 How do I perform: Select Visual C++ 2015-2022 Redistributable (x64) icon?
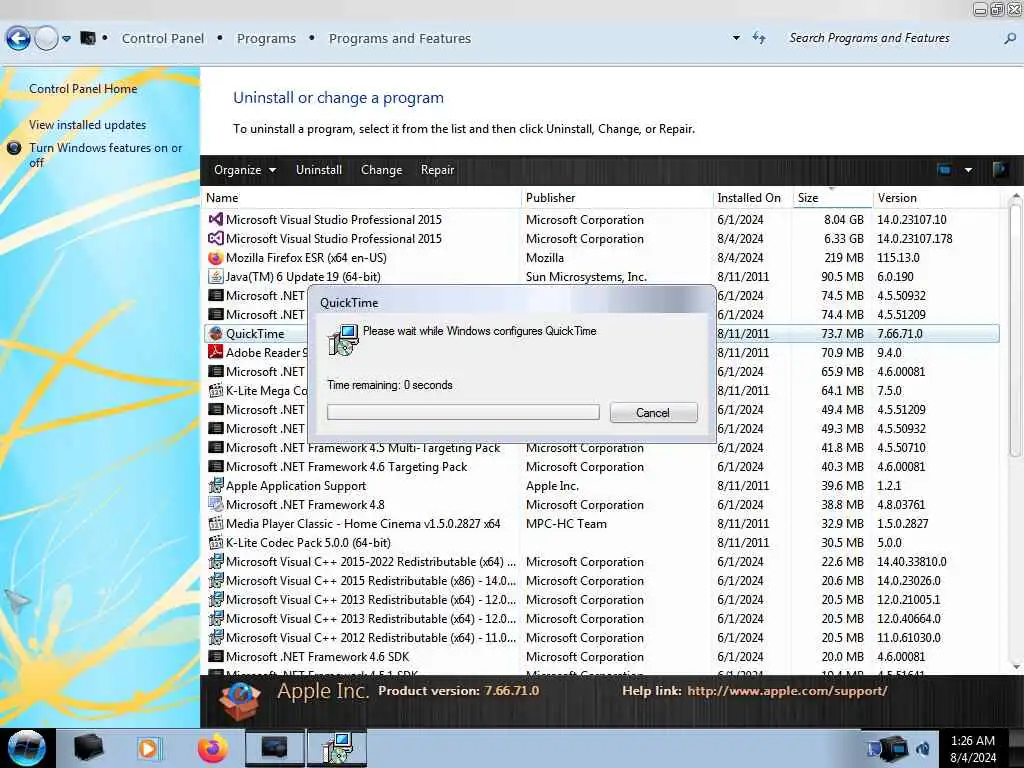pyautogui.click(x=216, y=561)
